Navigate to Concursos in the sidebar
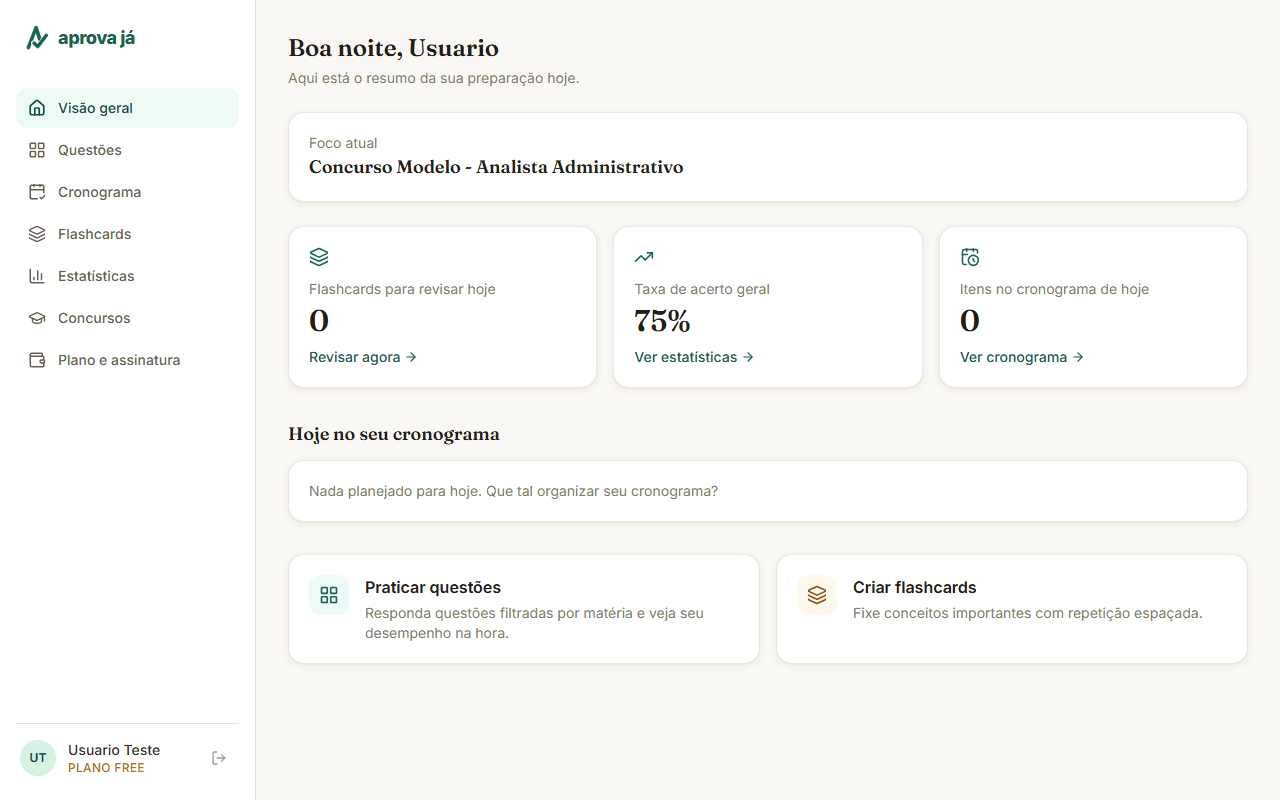Viewport: 1280px width, 800px height. click(128, 318)
